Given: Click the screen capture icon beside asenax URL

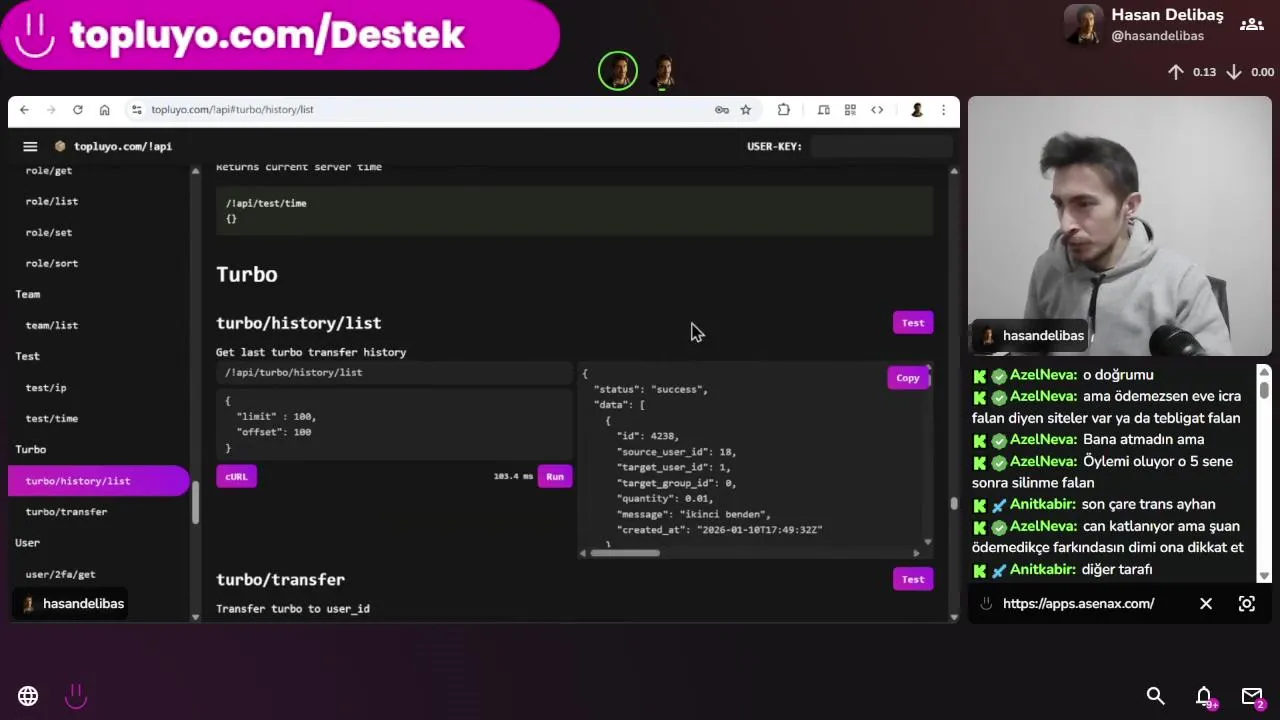Looking at the screenshot, I should pyautogui.click(x=1247, y=604).
